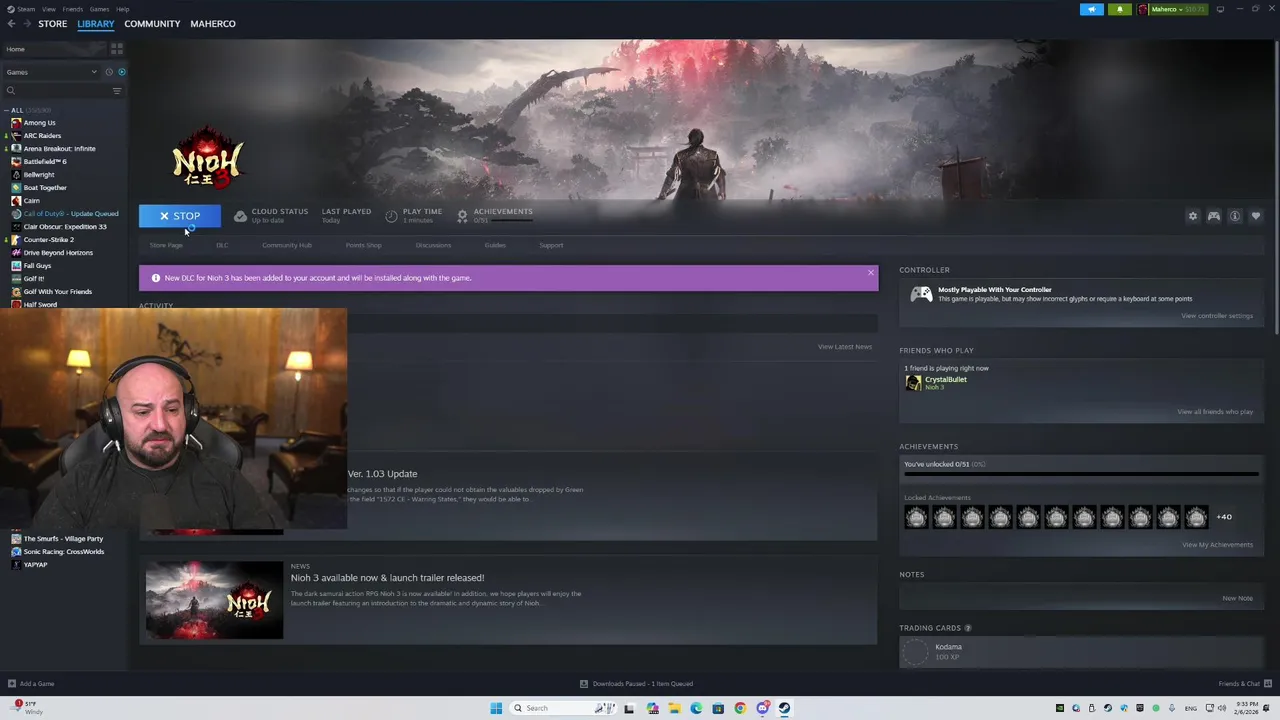Open the Ver. 1.03 Update news item
1280x720 pixels.
(382, 474)
